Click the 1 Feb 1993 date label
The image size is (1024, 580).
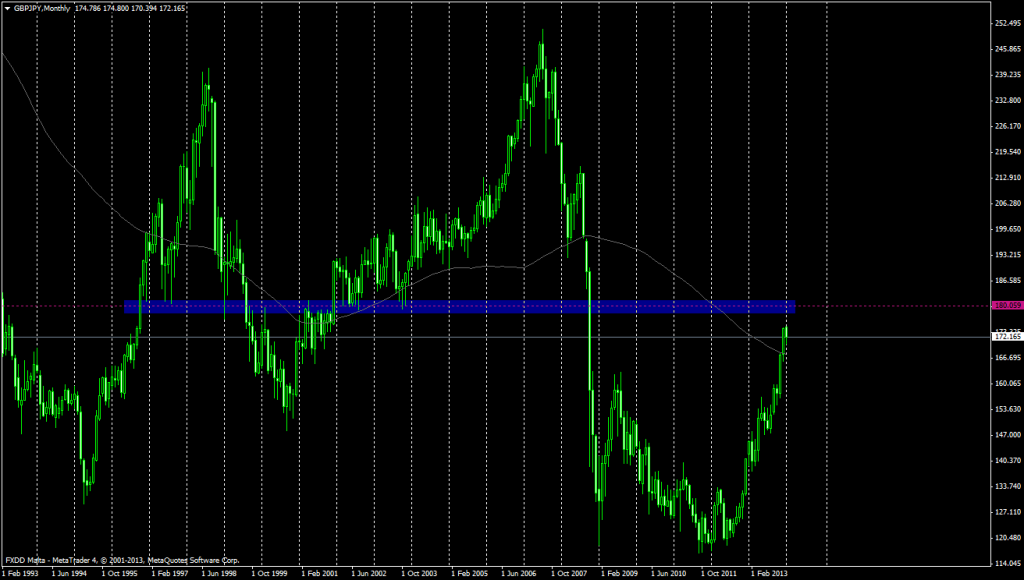coord(22,574)
